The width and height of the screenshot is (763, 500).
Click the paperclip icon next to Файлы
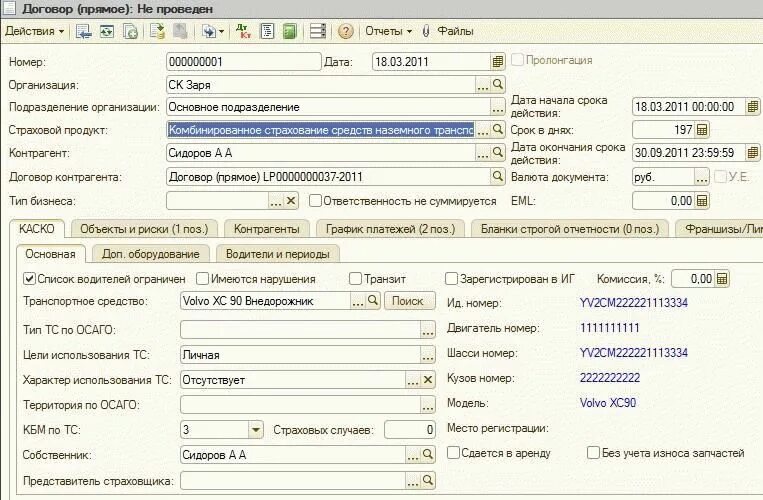pyautogui.click(x=426, y=32)
